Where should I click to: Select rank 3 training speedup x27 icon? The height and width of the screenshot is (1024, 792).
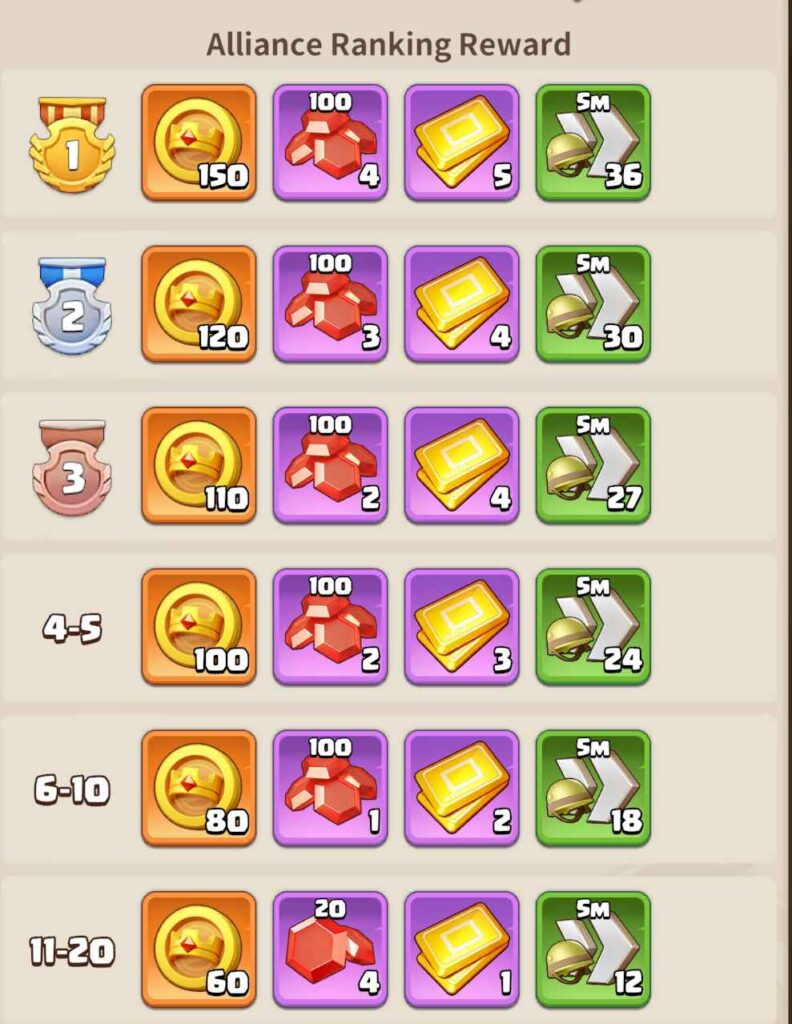pyautogui.click(x=594, y=465)
